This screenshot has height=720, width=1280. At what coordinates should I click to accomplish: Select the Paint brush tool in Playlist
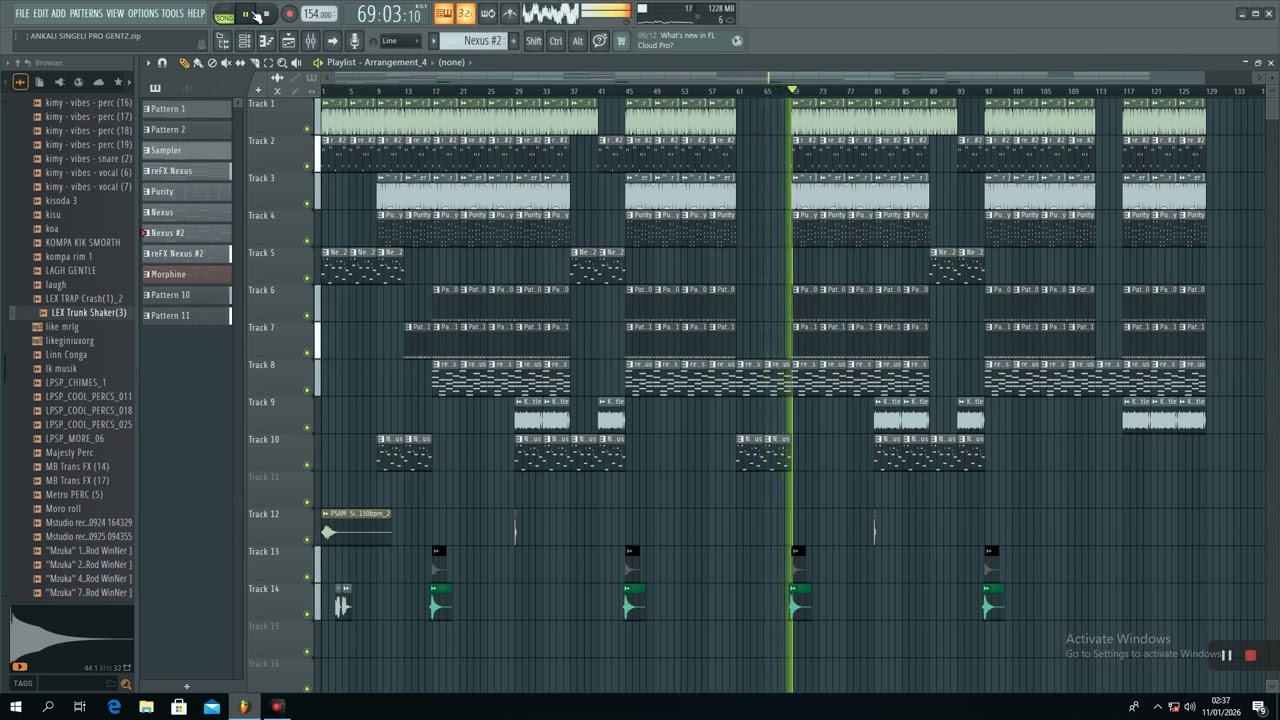pyautogui.click(x=198, y=63)
